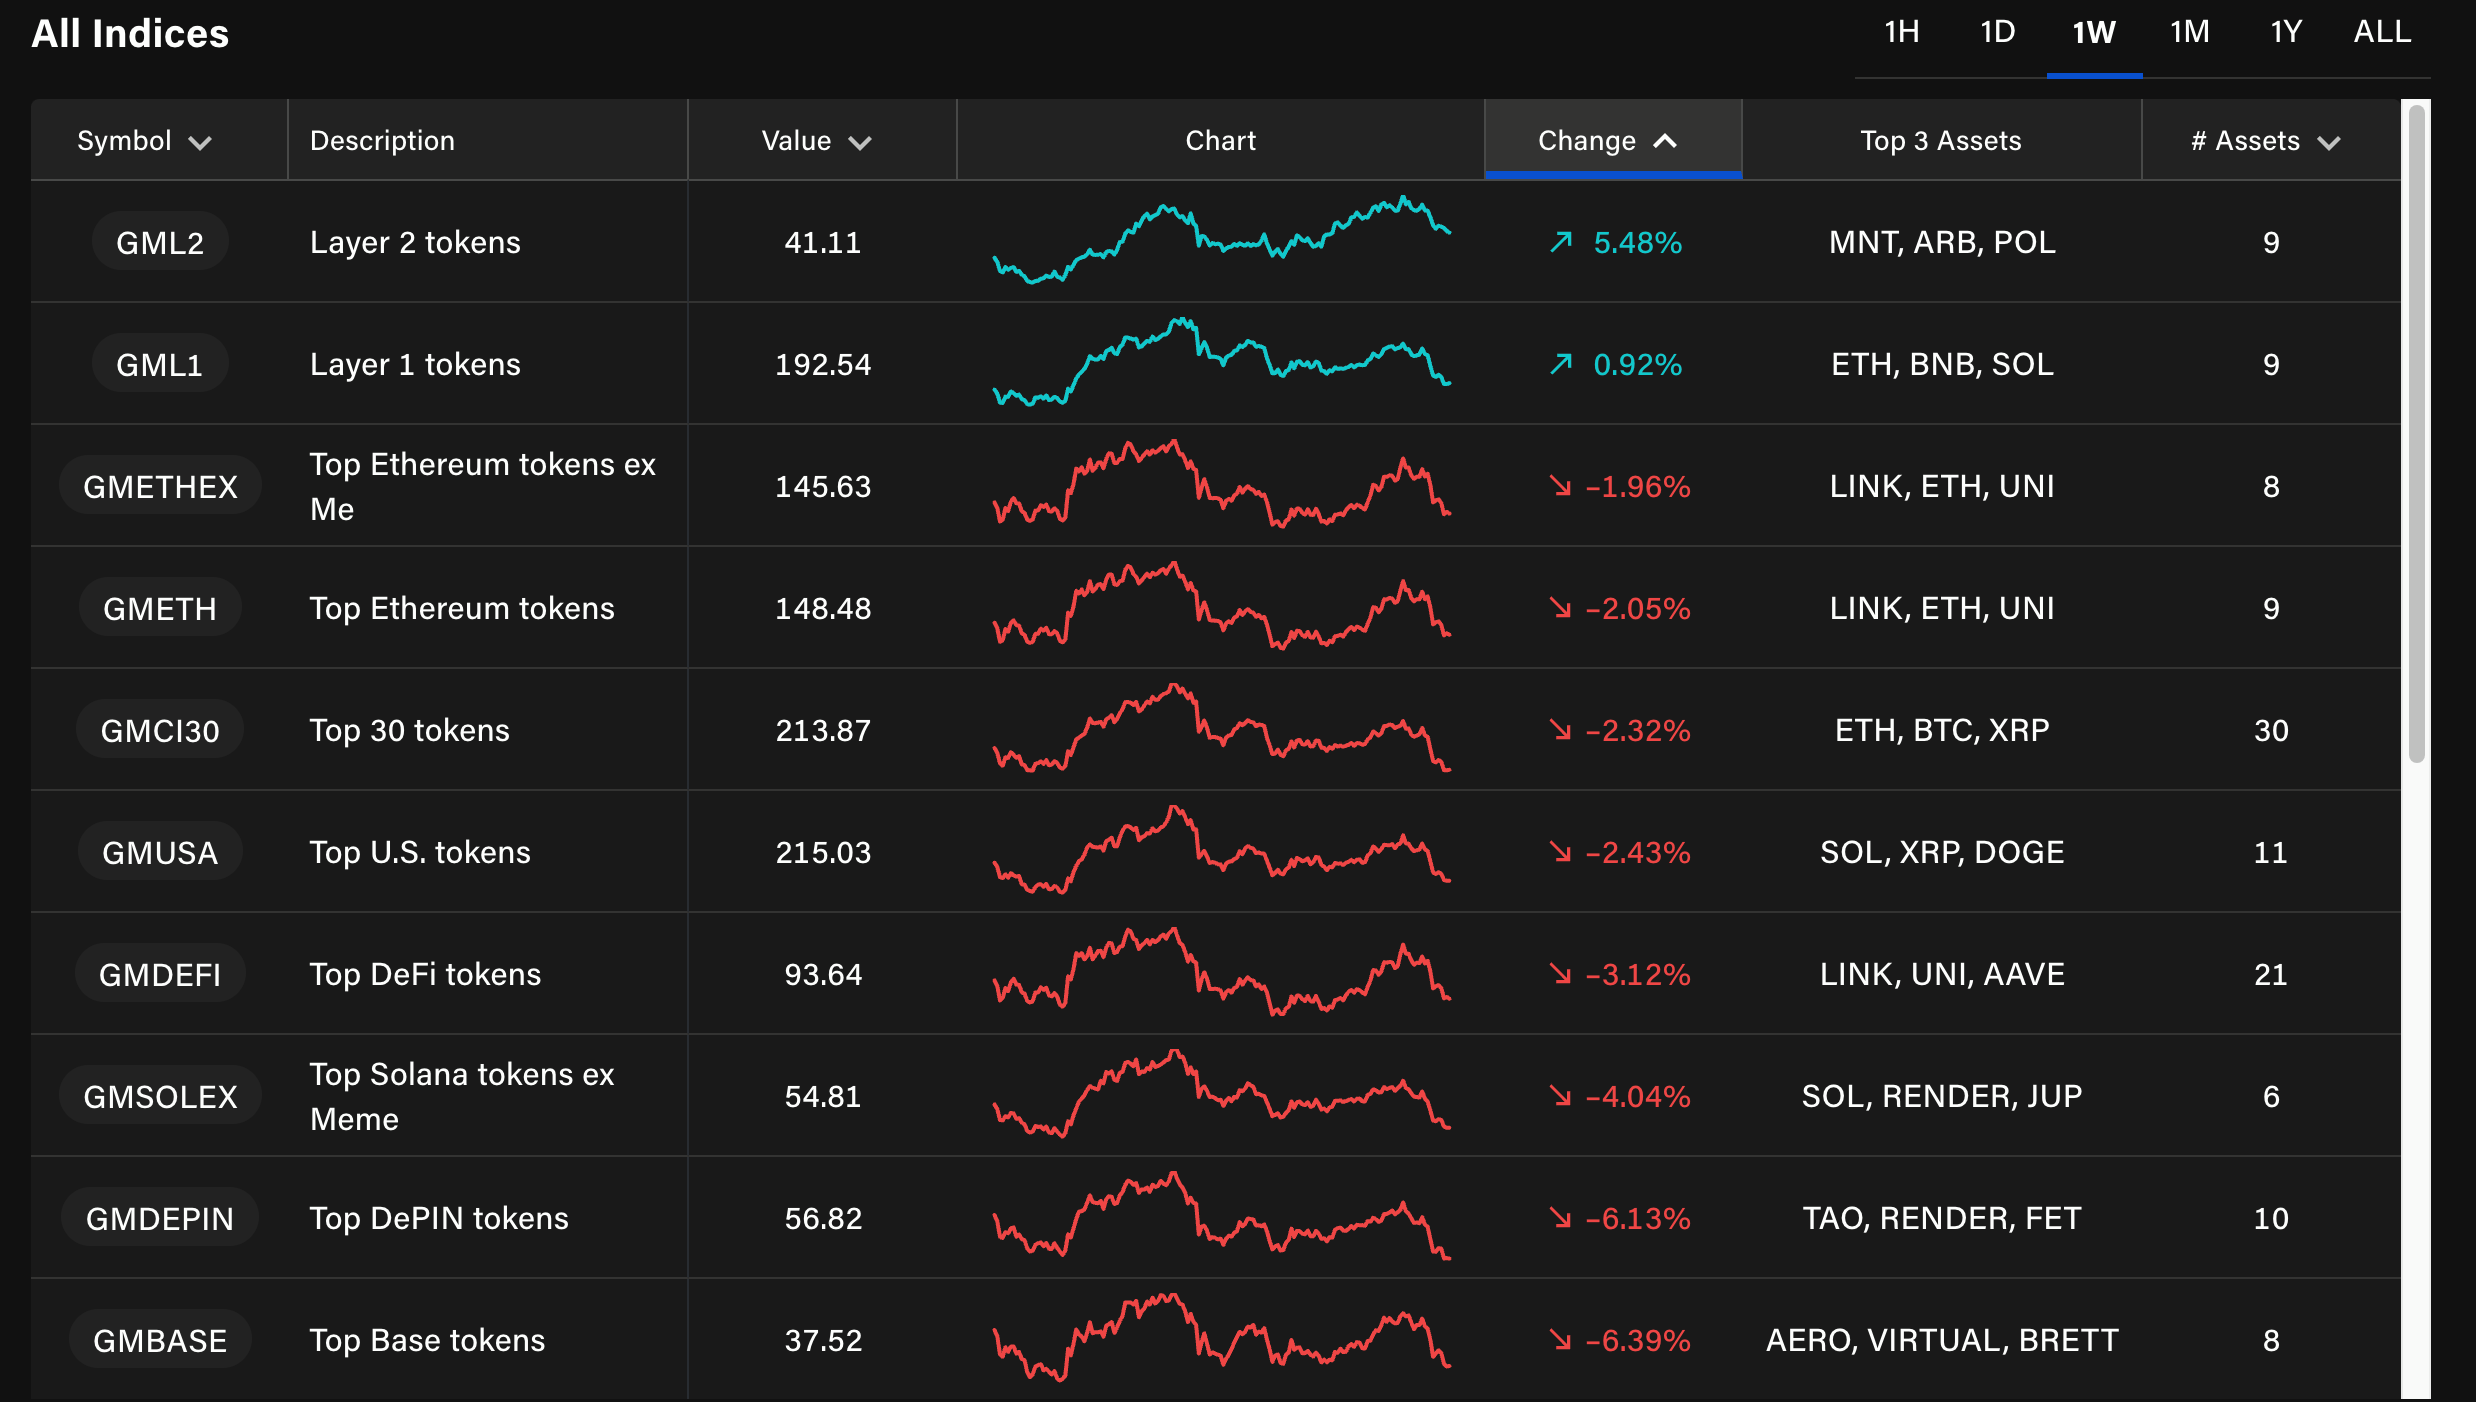Sort by Value column chevron
The width and height of the screenshot is (2476, 1402).
[x=860, y=142]
